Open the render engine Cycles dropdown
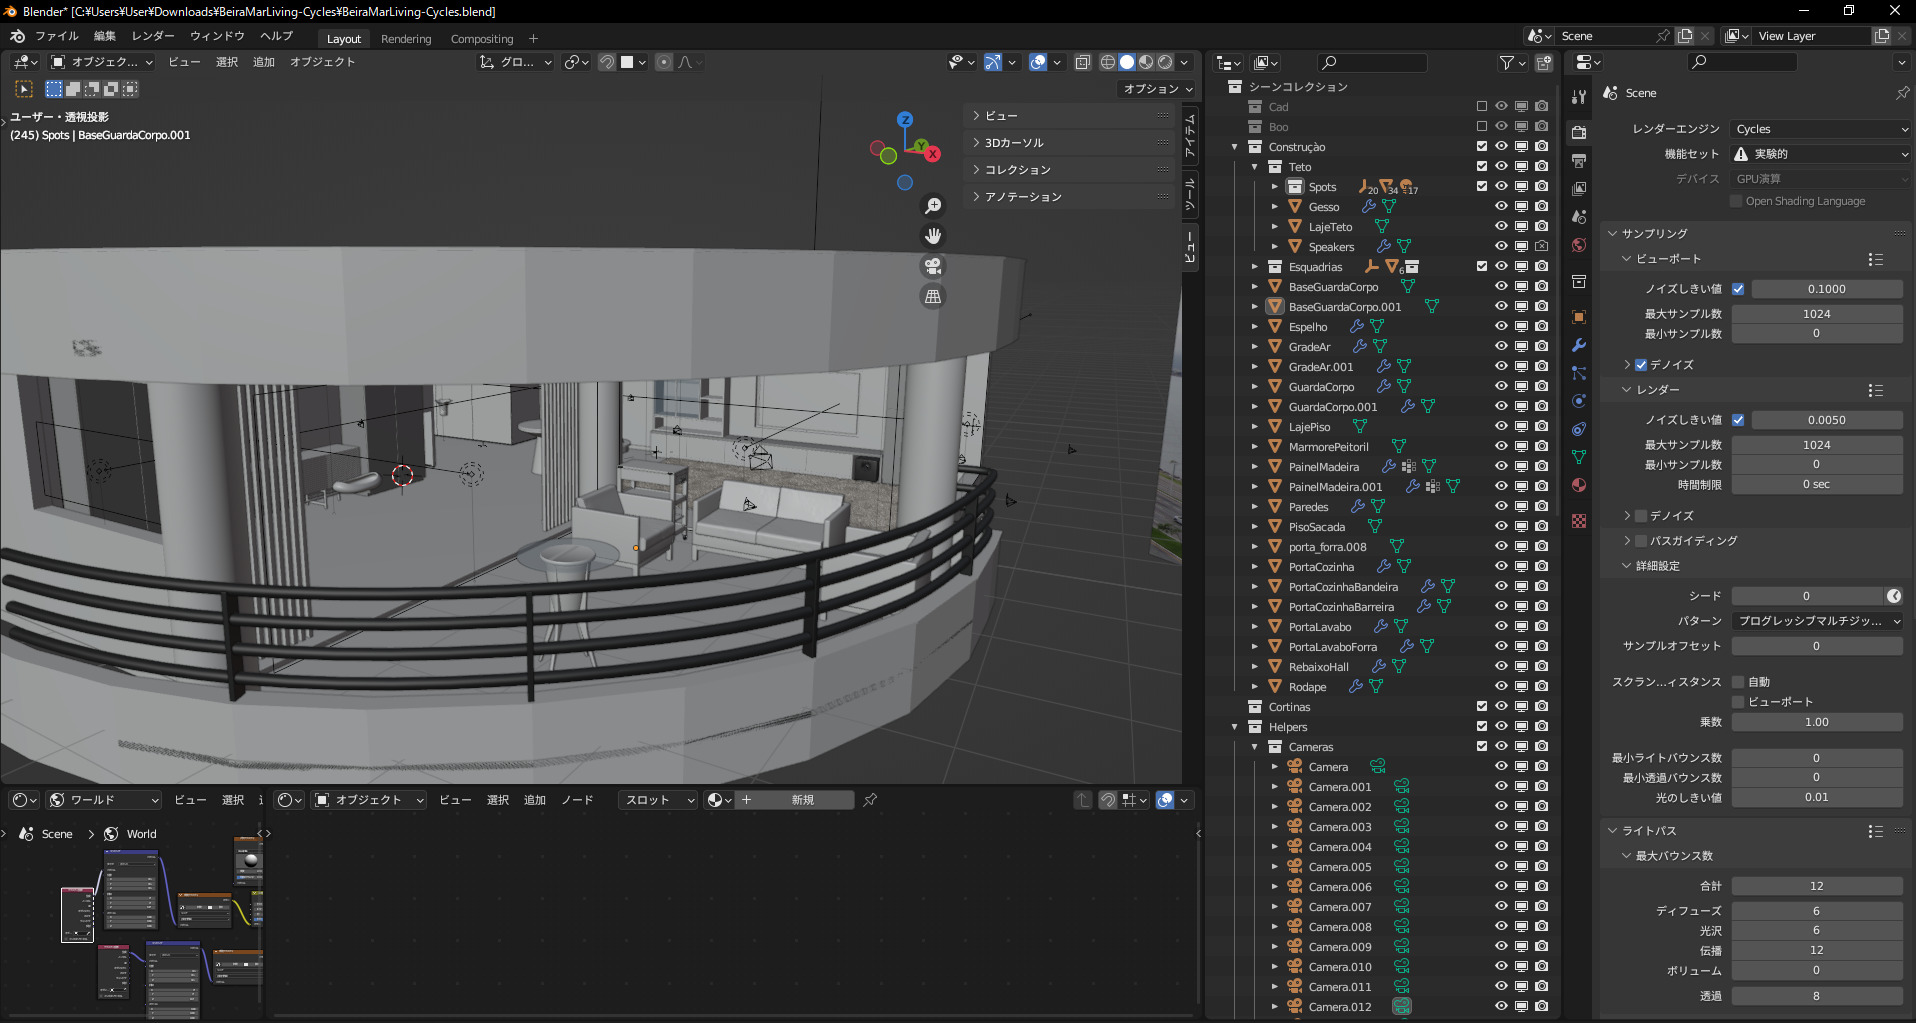Image resolution: width=1916 pixels, height=1023 pixels. pyautogui.click(x=1821, y=129)
